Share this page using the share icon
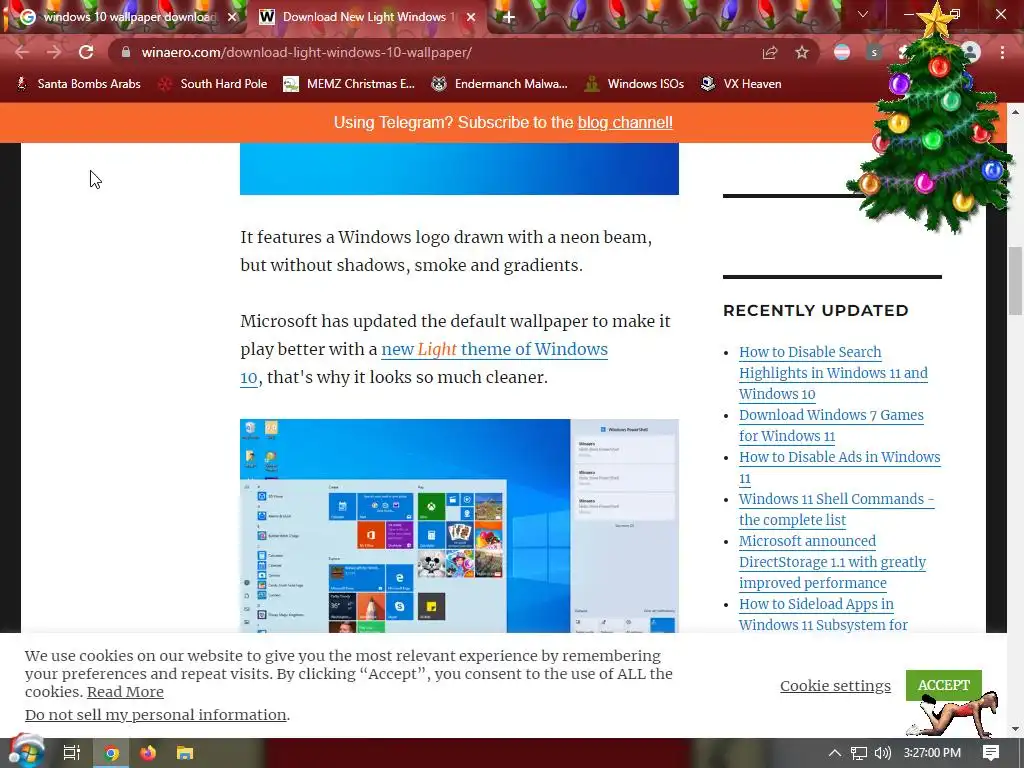1024x768 pixels. (x=770, y=52)
